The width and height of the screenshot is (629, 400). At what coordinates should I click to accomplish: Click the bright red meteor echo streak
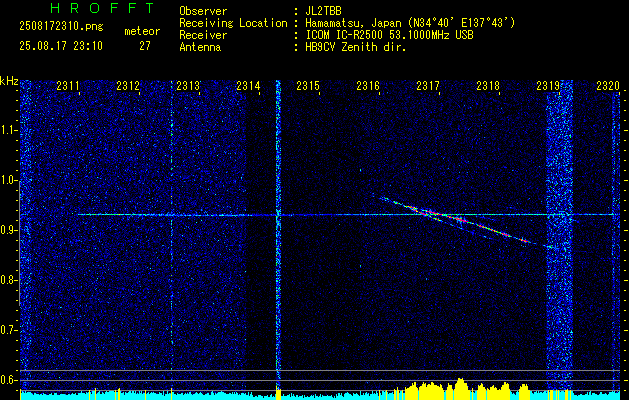pos(461,220)
